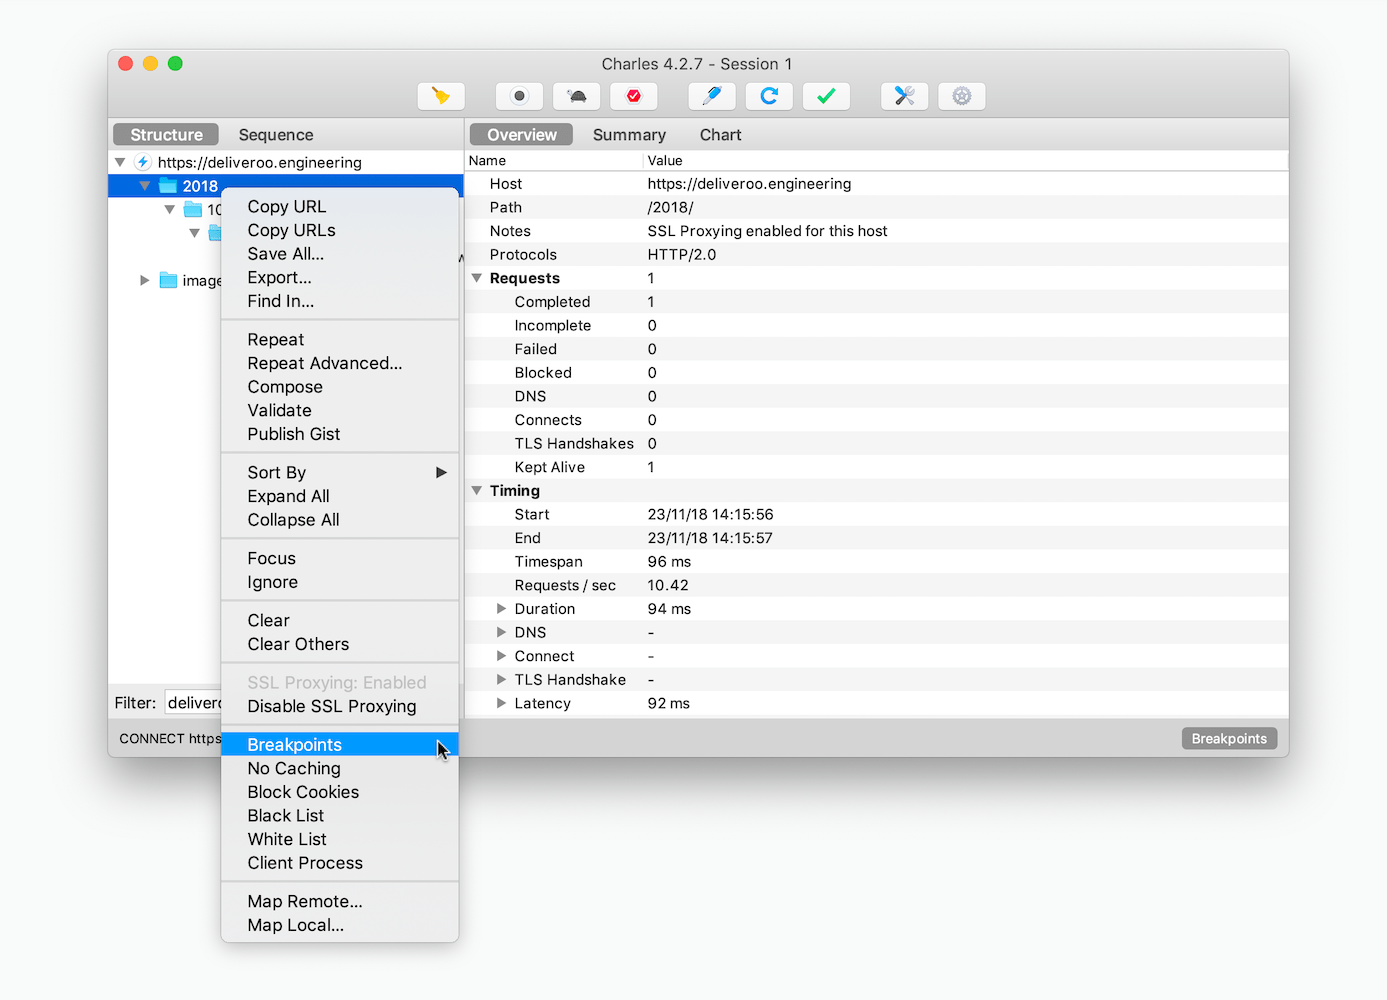
Task: Expand the Latency row
Action: [x=501, y=703]
